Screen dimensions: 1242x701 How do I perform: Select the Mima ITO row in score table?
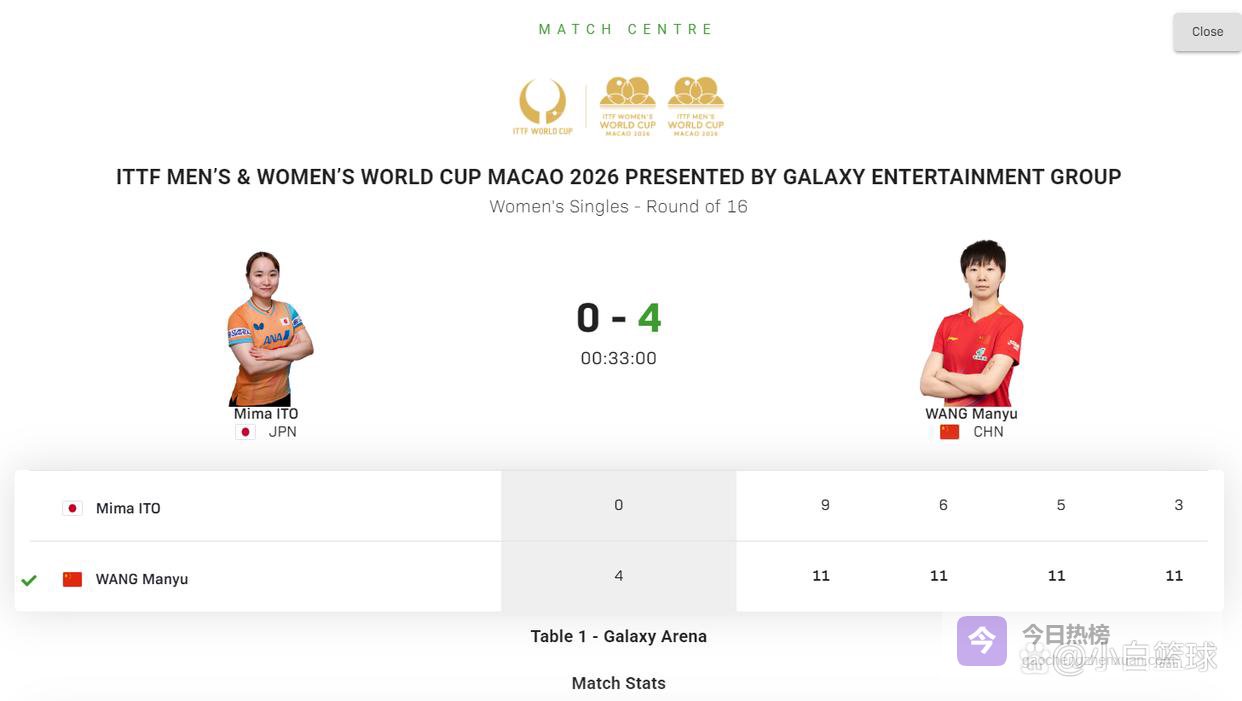[x=128, y=508]
